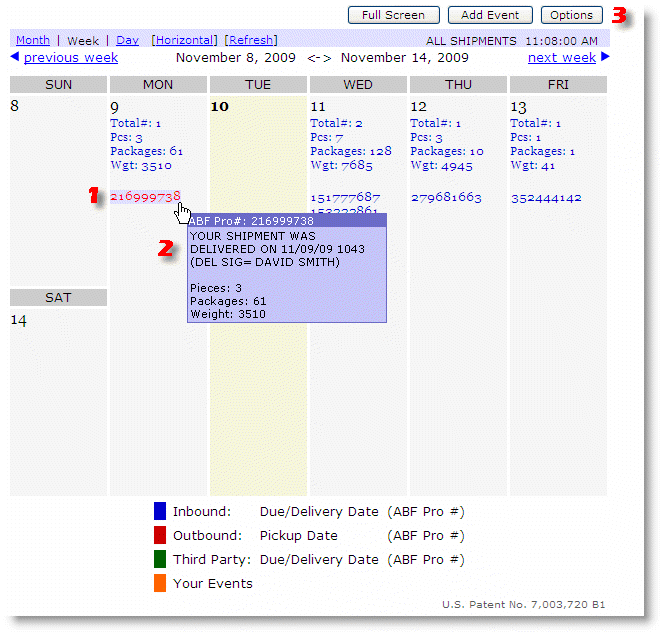Click the 'ALL SHIPMENTS' label
The image size is (660, 632).
471,41
